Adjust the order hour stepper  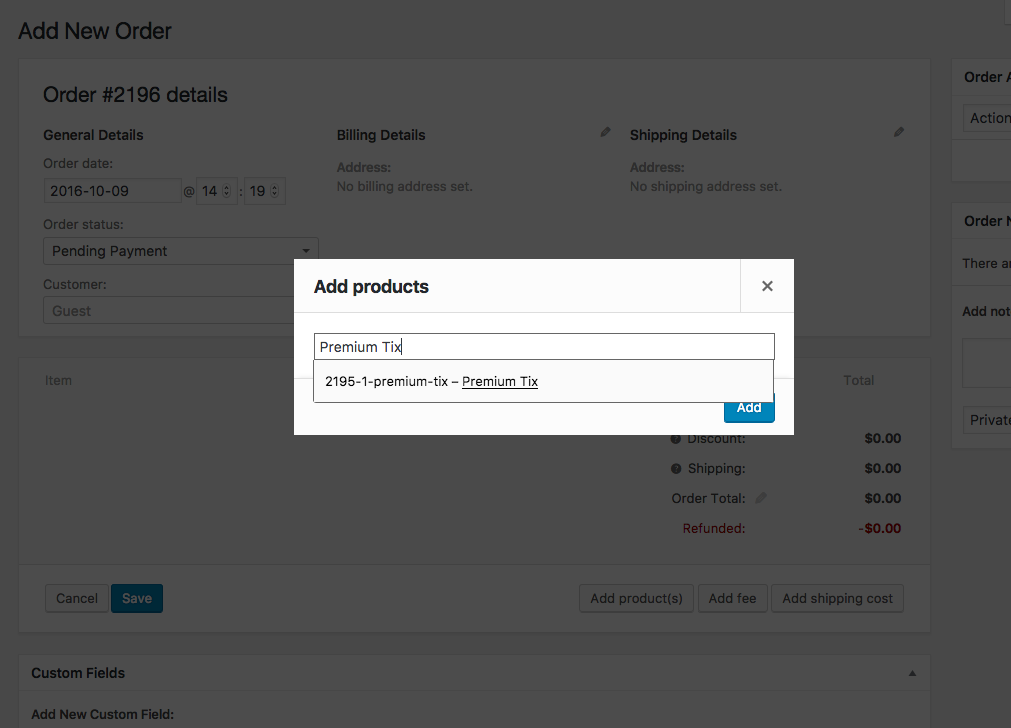click(226, 191)
